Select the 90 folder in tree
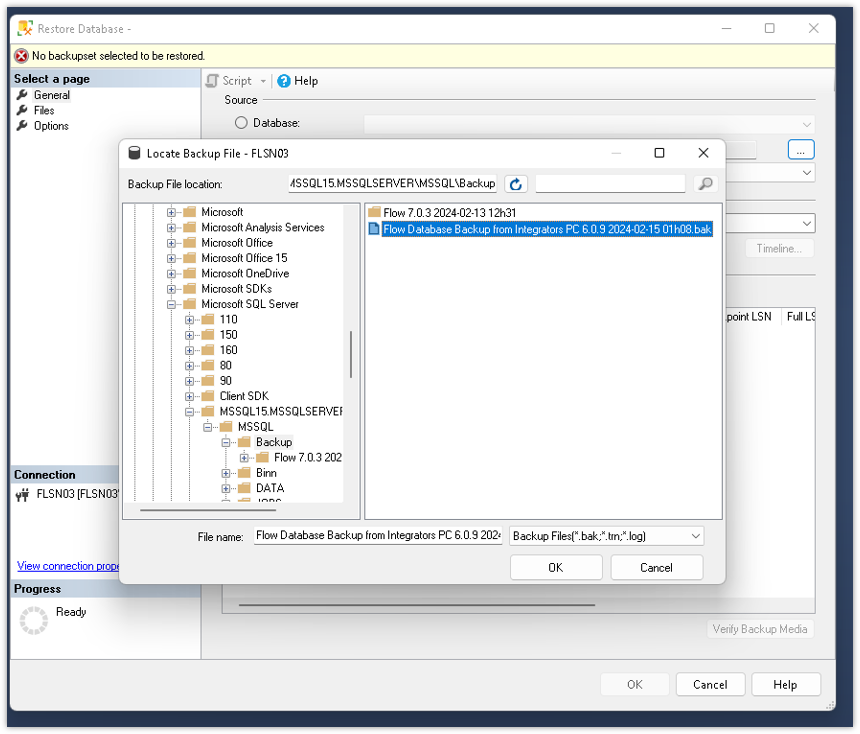 pyautogui.click(x=225, y=381)
